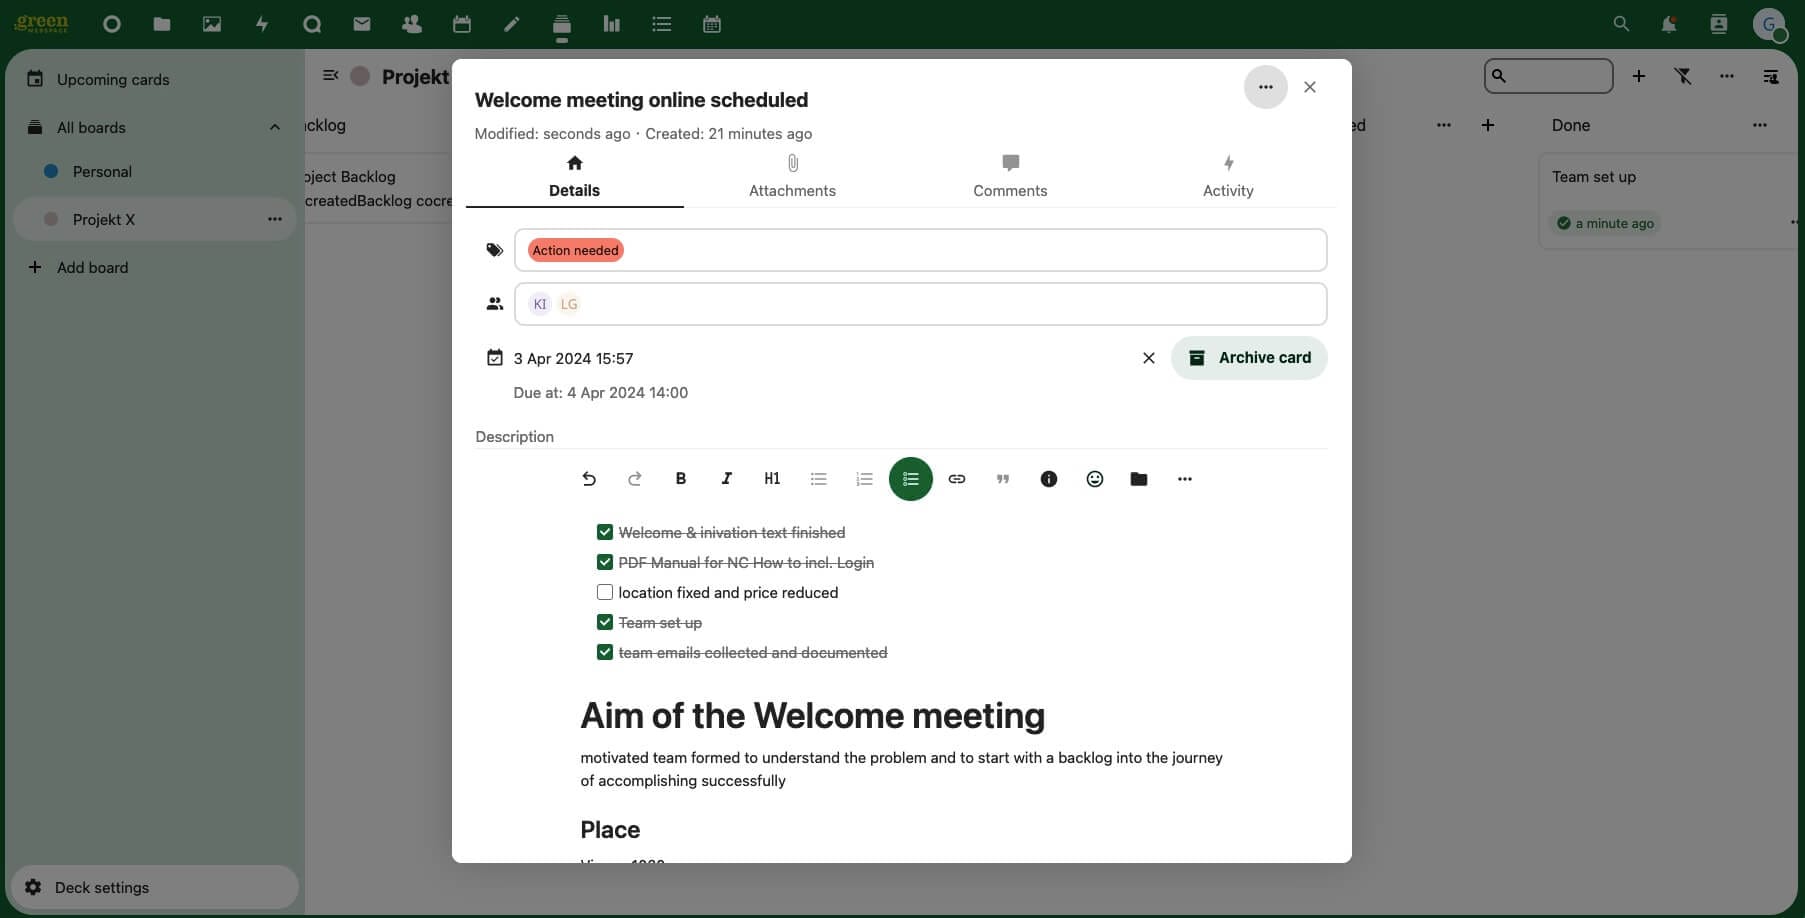1805x918 pixels.
Task: Open the Comments tab
Action: point(1010,176)
